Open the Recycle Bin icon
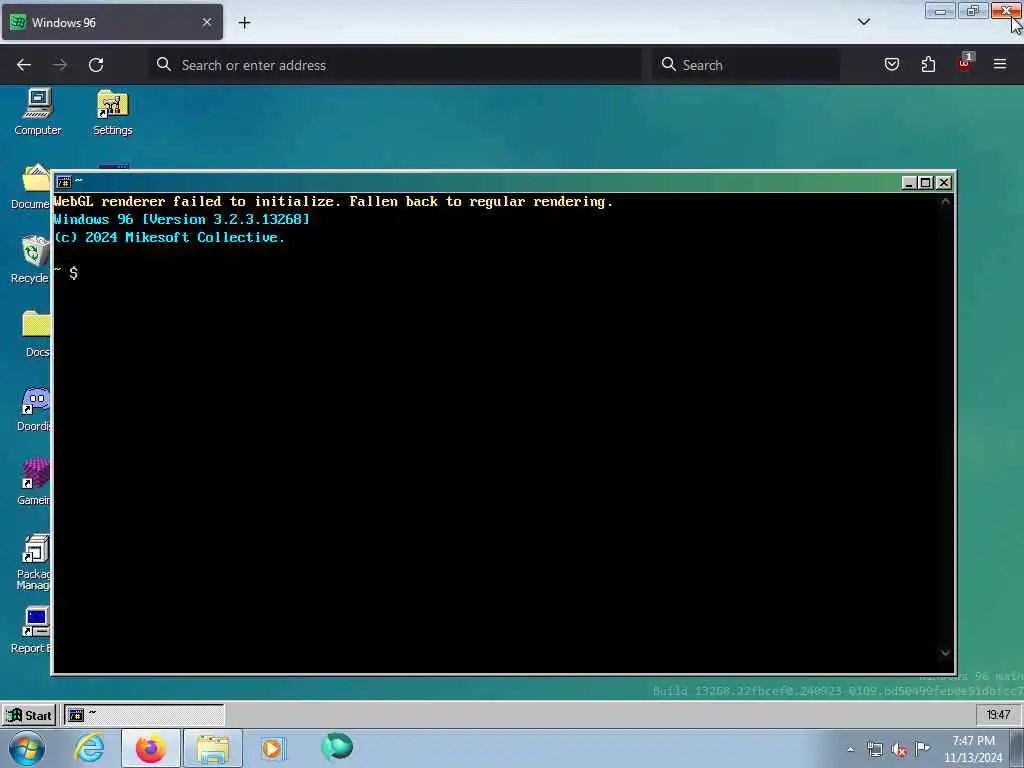 click(31, 260)
